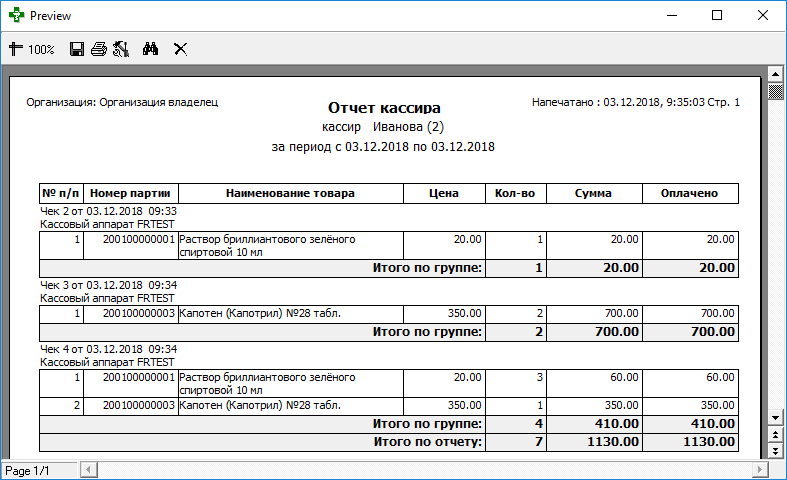Click the Чек 3 от 03.12.2018 09:34 line
This screenshot has height=480, width=787.
pyautogui.click(x=108, y=285)
